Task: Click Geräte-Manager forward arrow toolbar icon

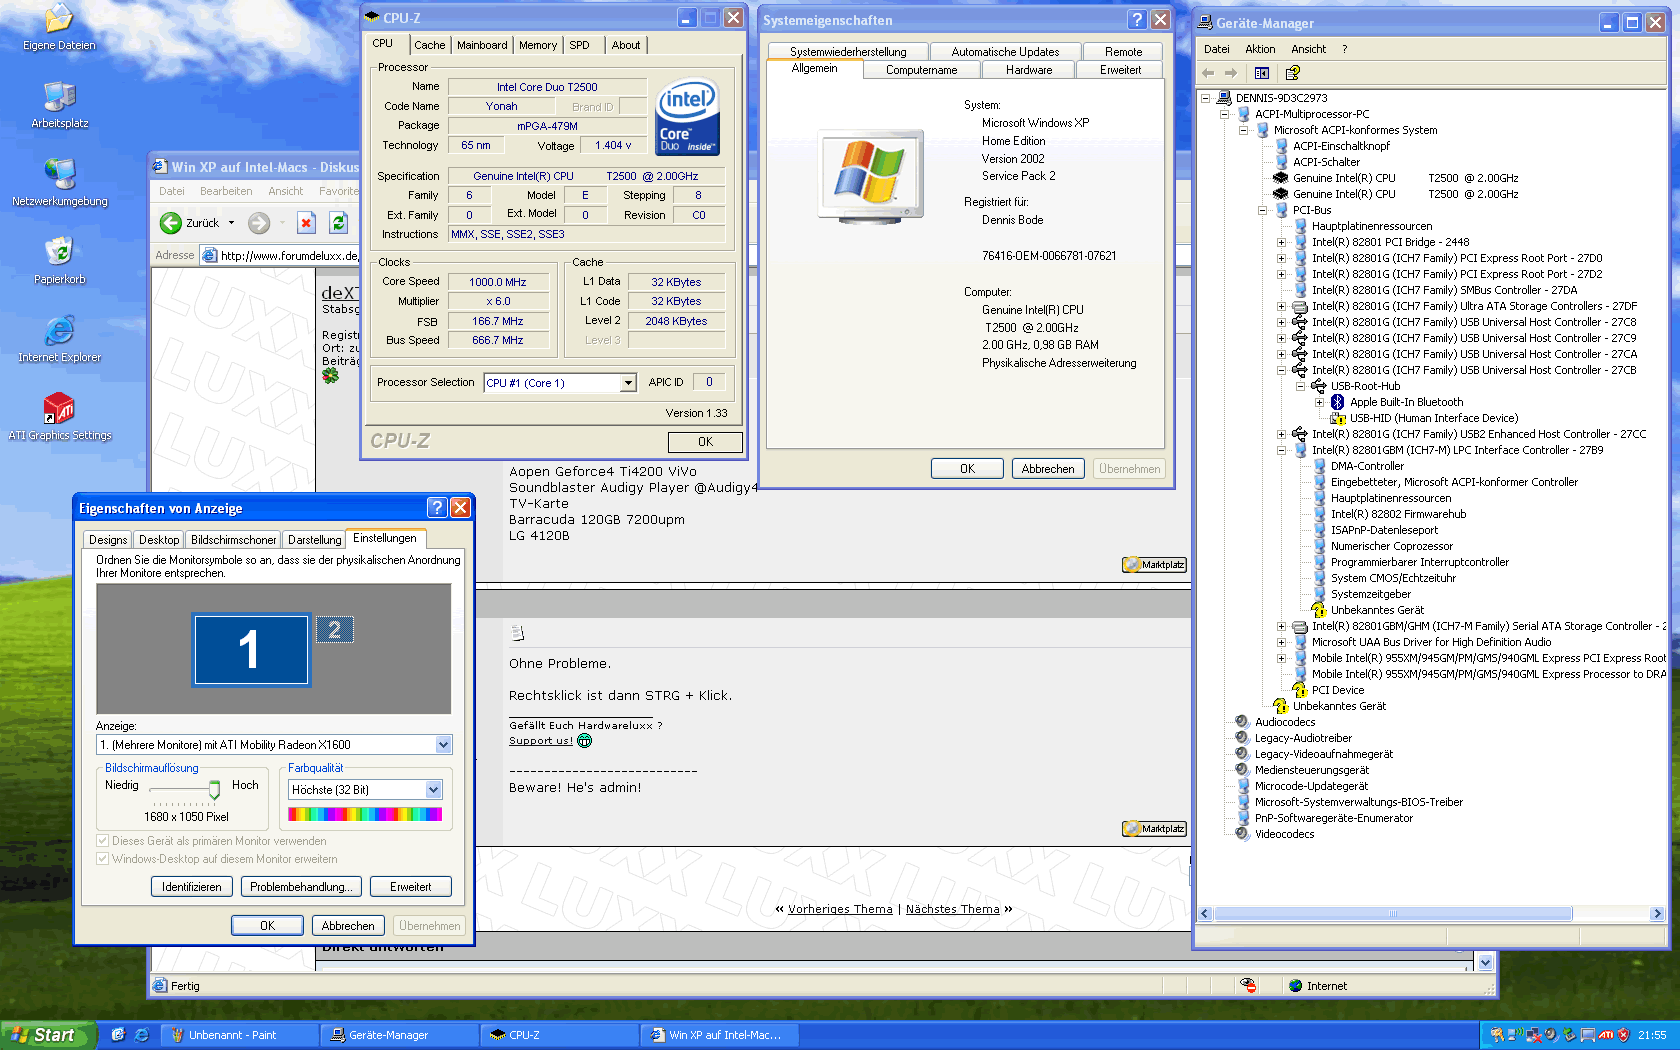Action: click(x=1231, y=73)
